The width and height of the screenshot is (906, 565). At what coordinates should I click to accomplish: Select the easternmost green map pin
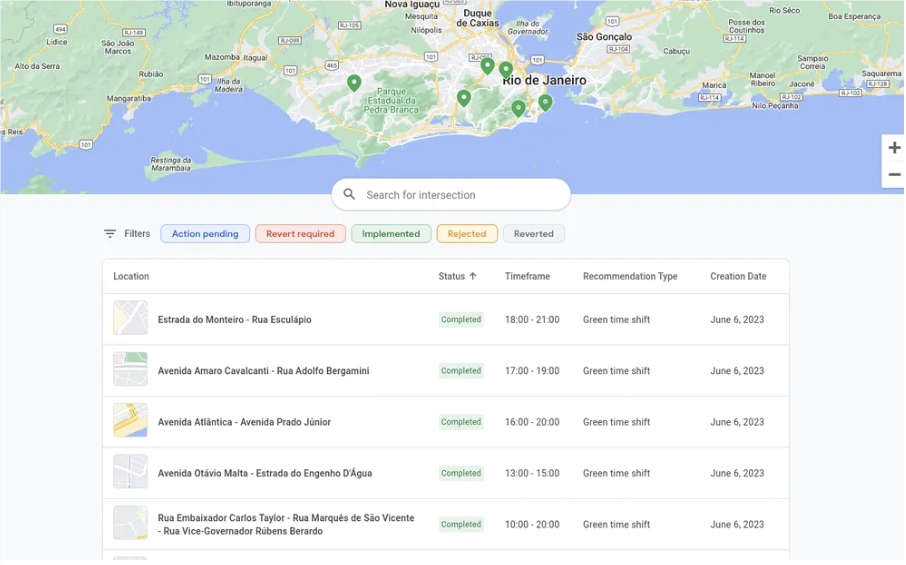(545, 102)
